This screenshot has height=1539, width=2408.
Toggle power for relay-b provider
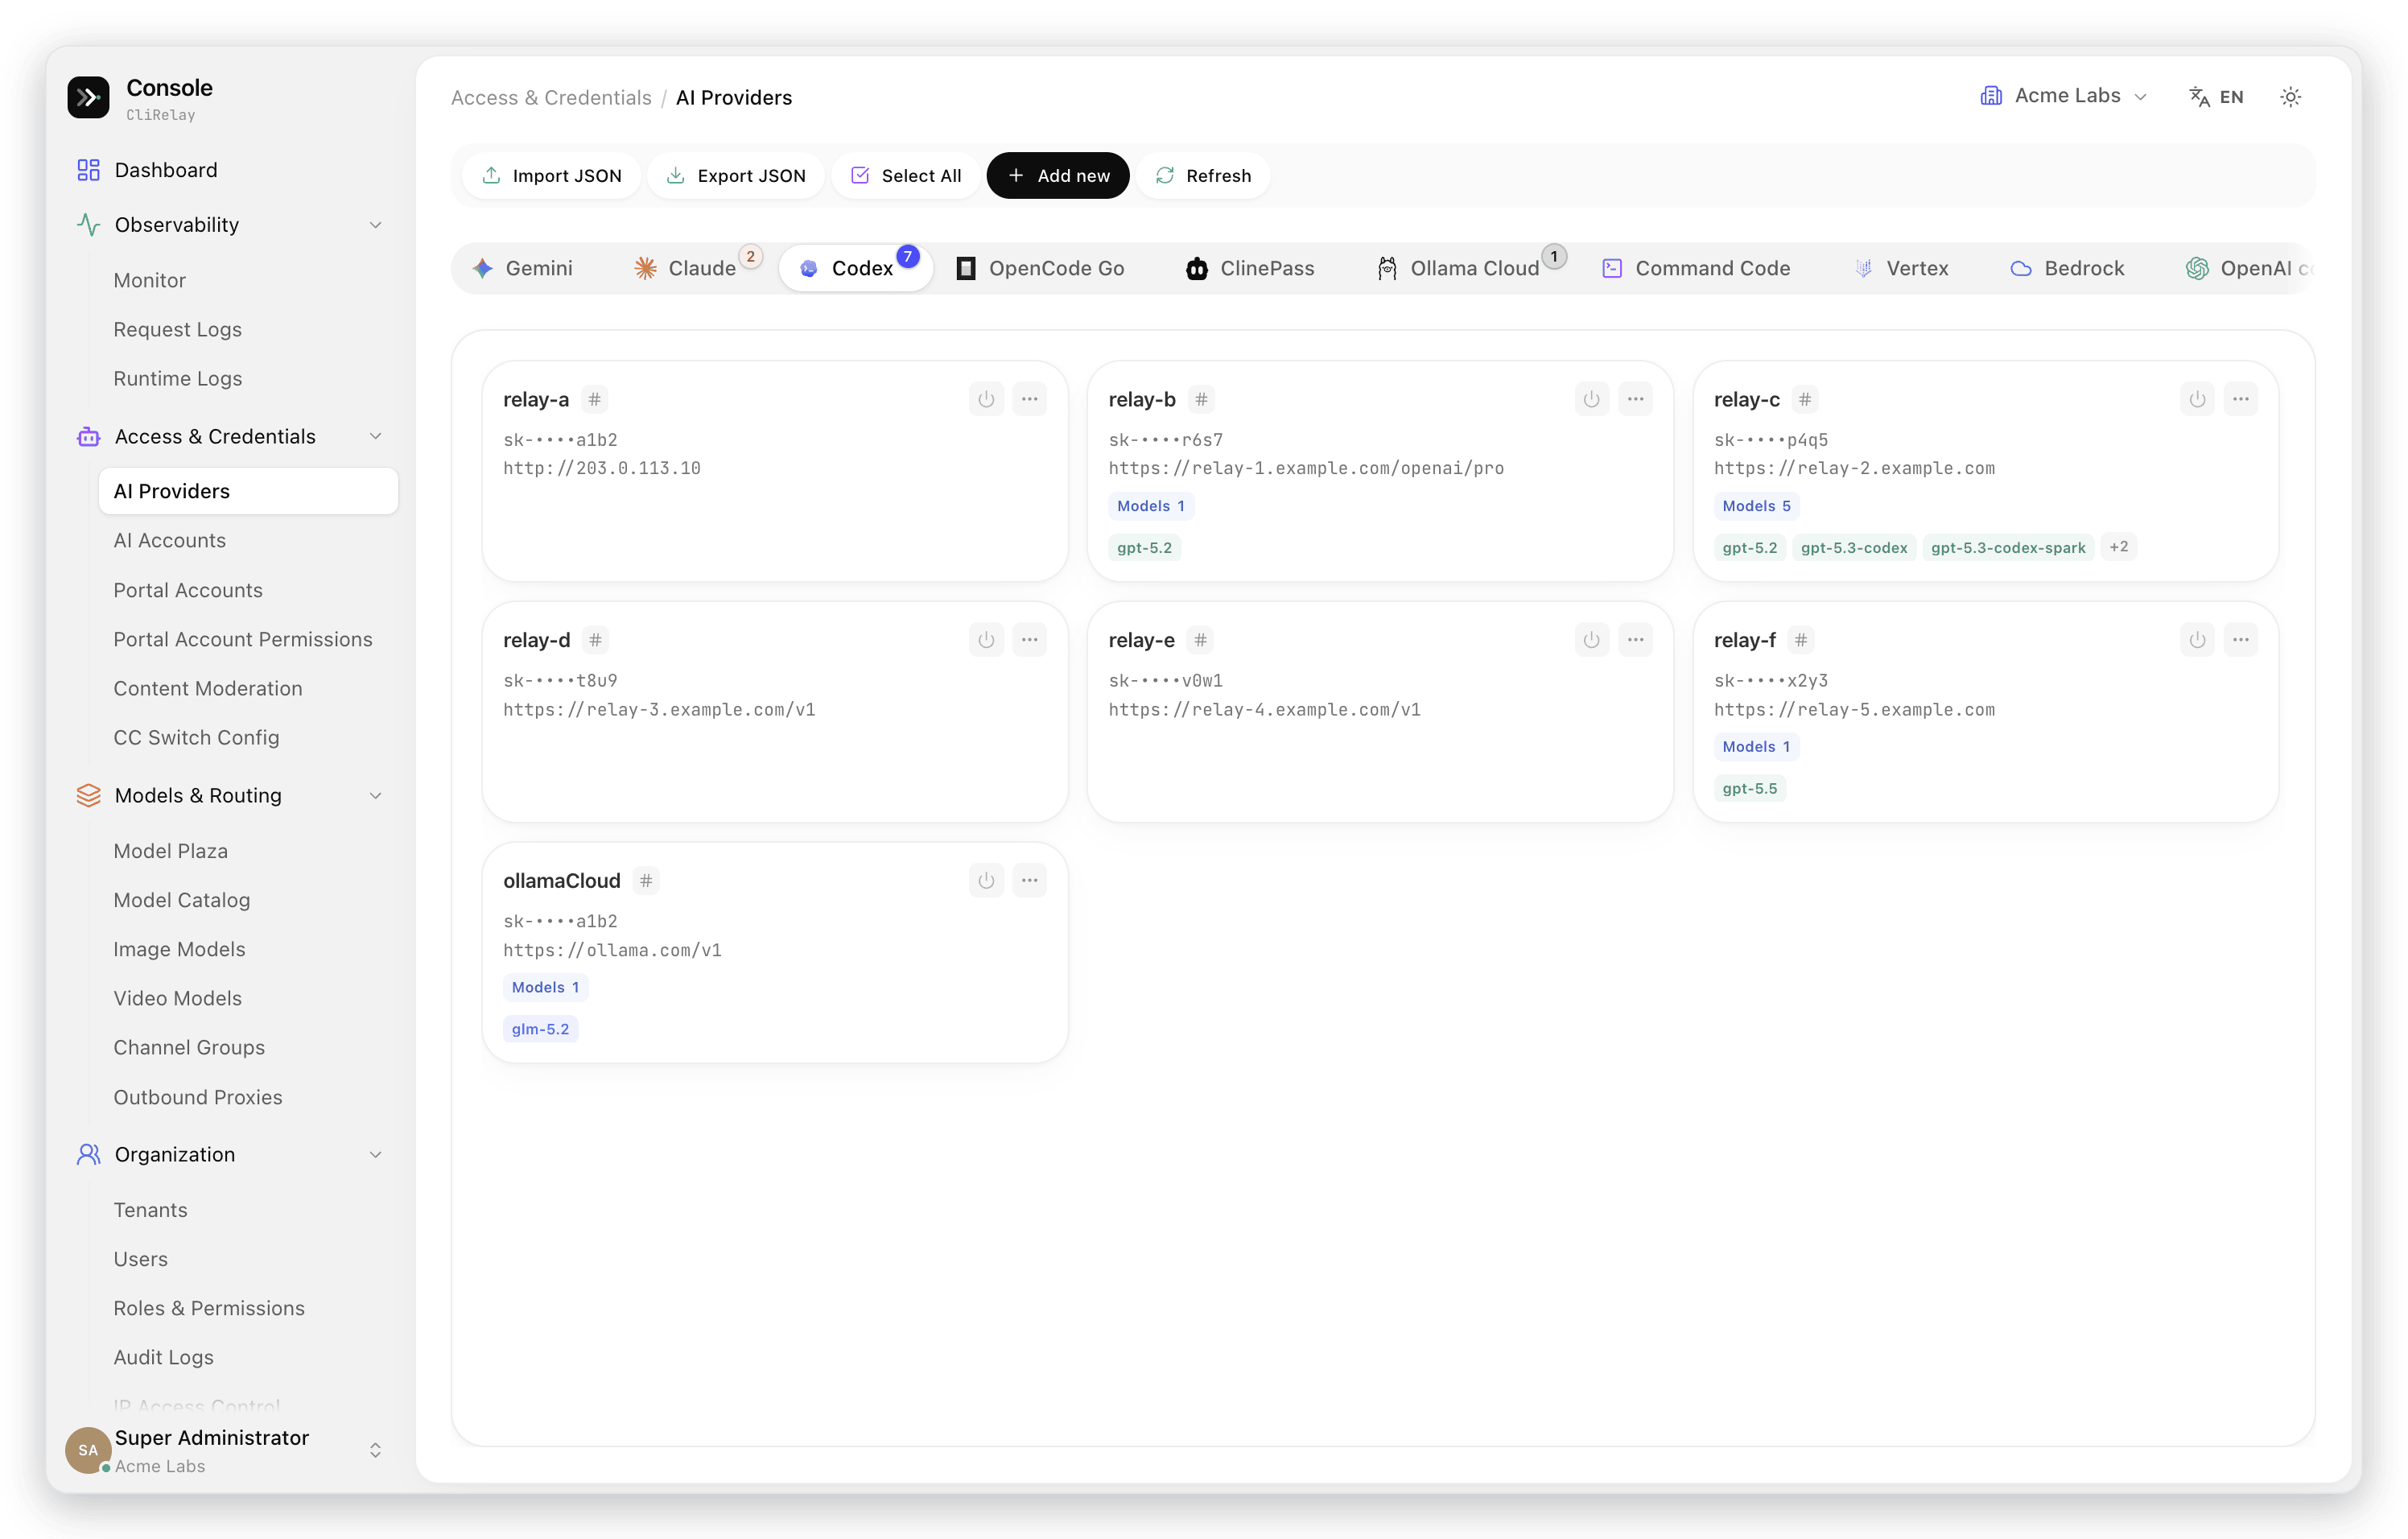coord(1591,399)
